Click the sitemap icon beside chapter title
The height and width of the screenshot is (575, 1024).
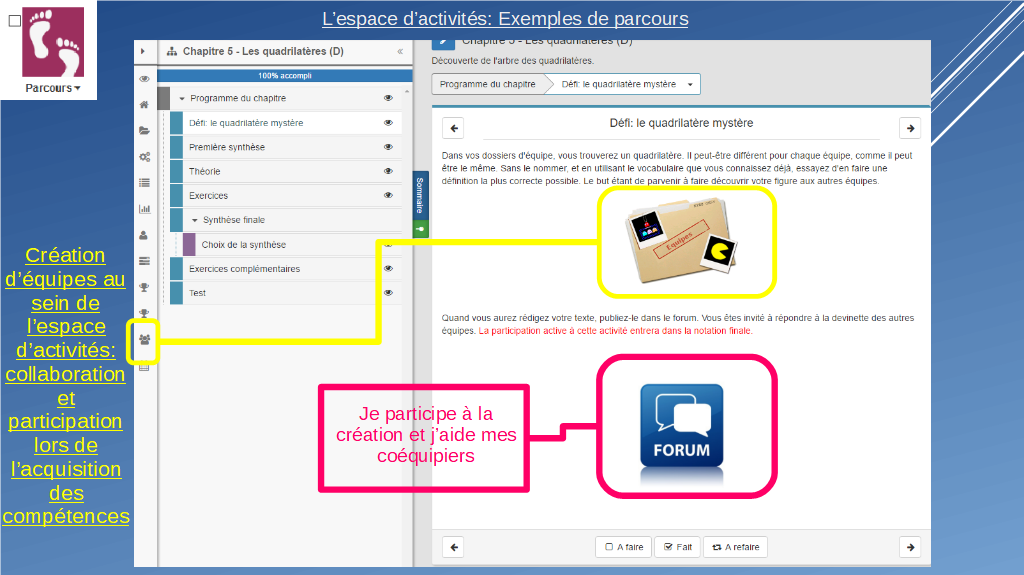(x=172, y=51)
